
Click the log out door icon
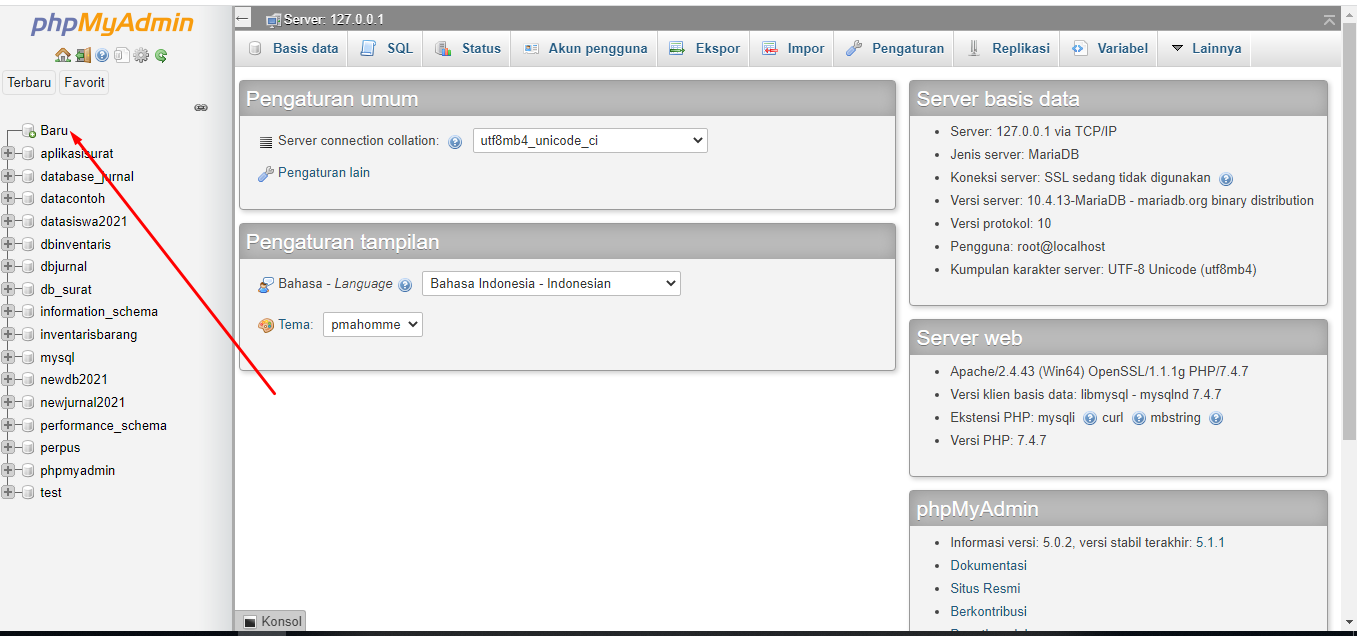[x=83, y=56]
